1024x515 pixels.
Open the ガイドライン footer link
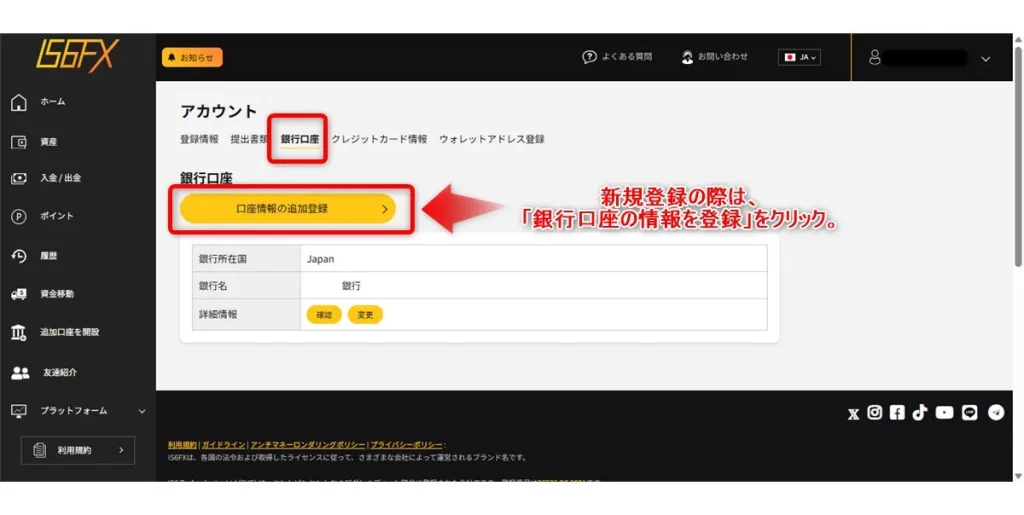pos(223,445)
